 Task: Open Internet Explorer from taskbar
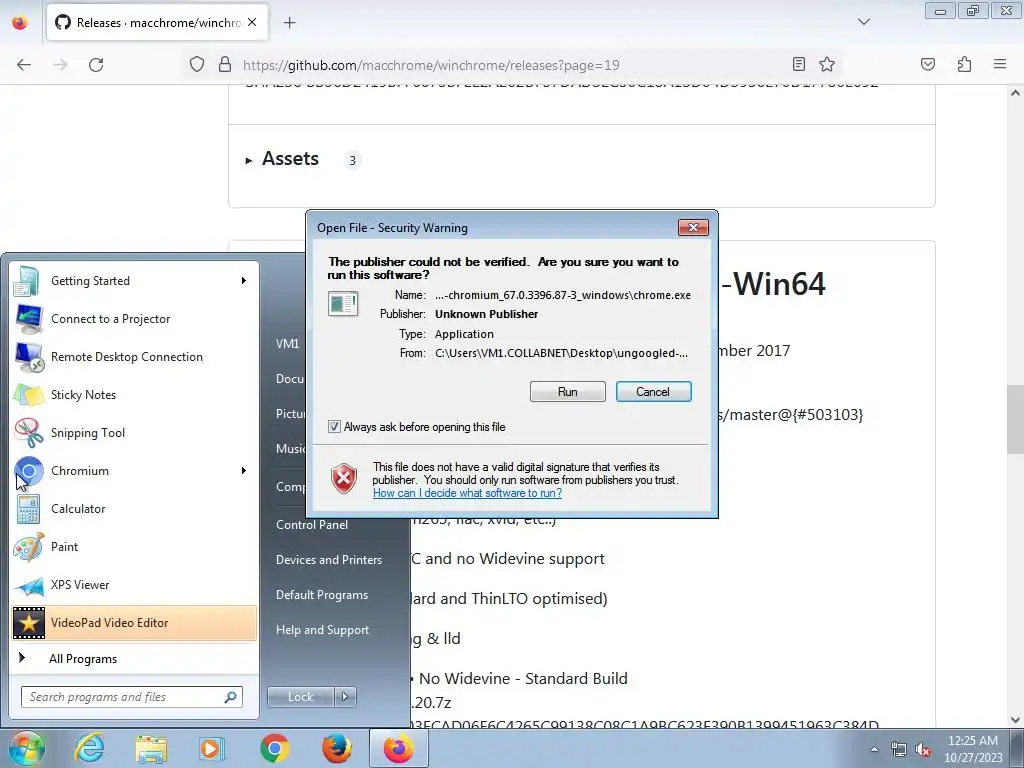pos(89,748)
